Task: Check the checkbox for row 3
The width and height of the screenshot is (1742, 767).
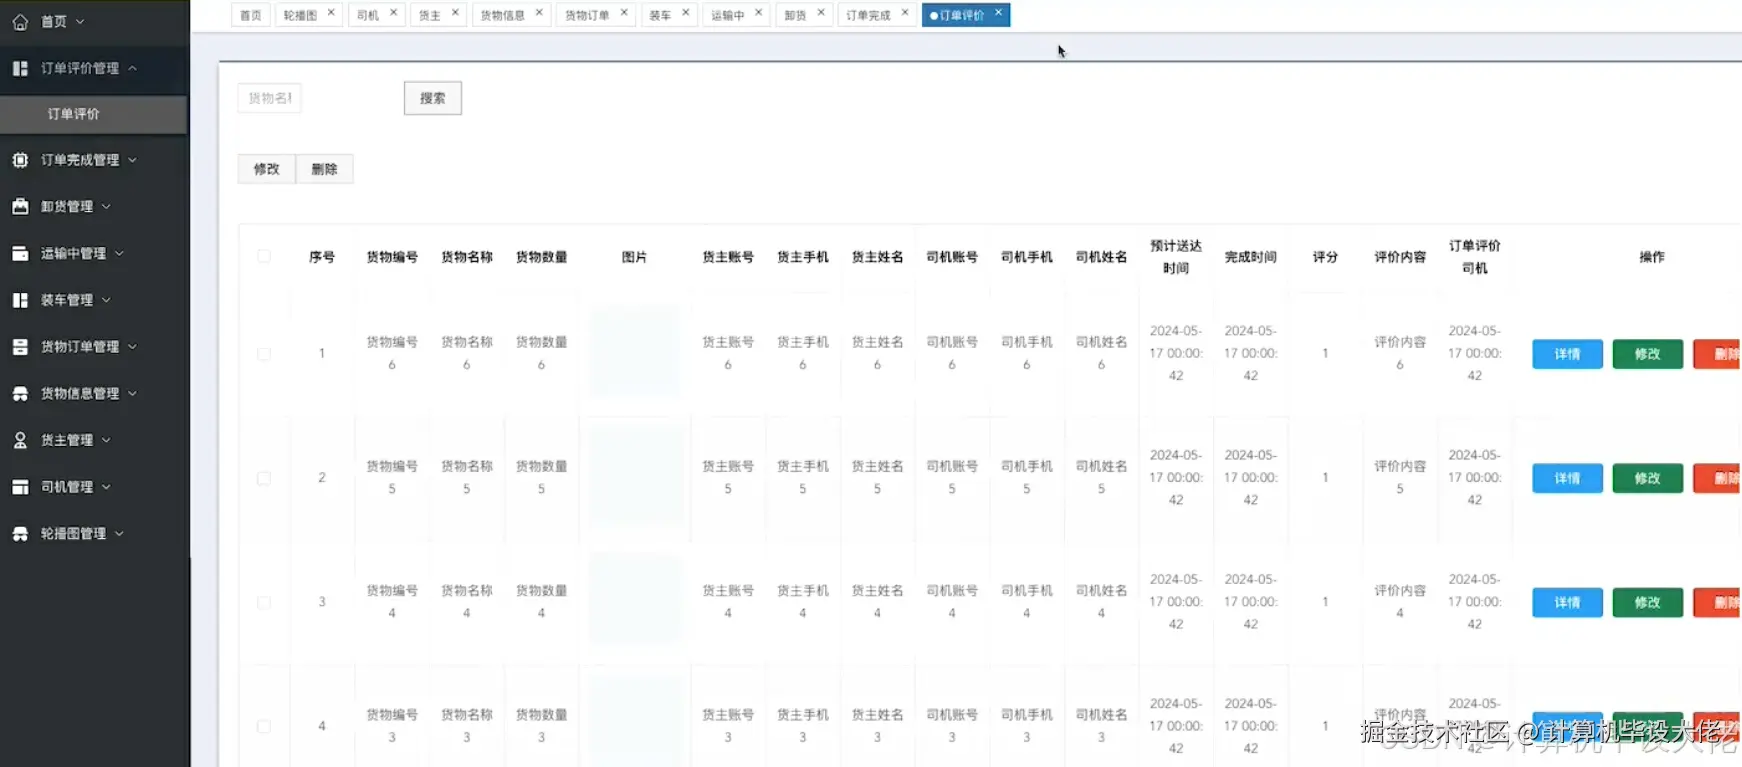Action: point(264,602)
